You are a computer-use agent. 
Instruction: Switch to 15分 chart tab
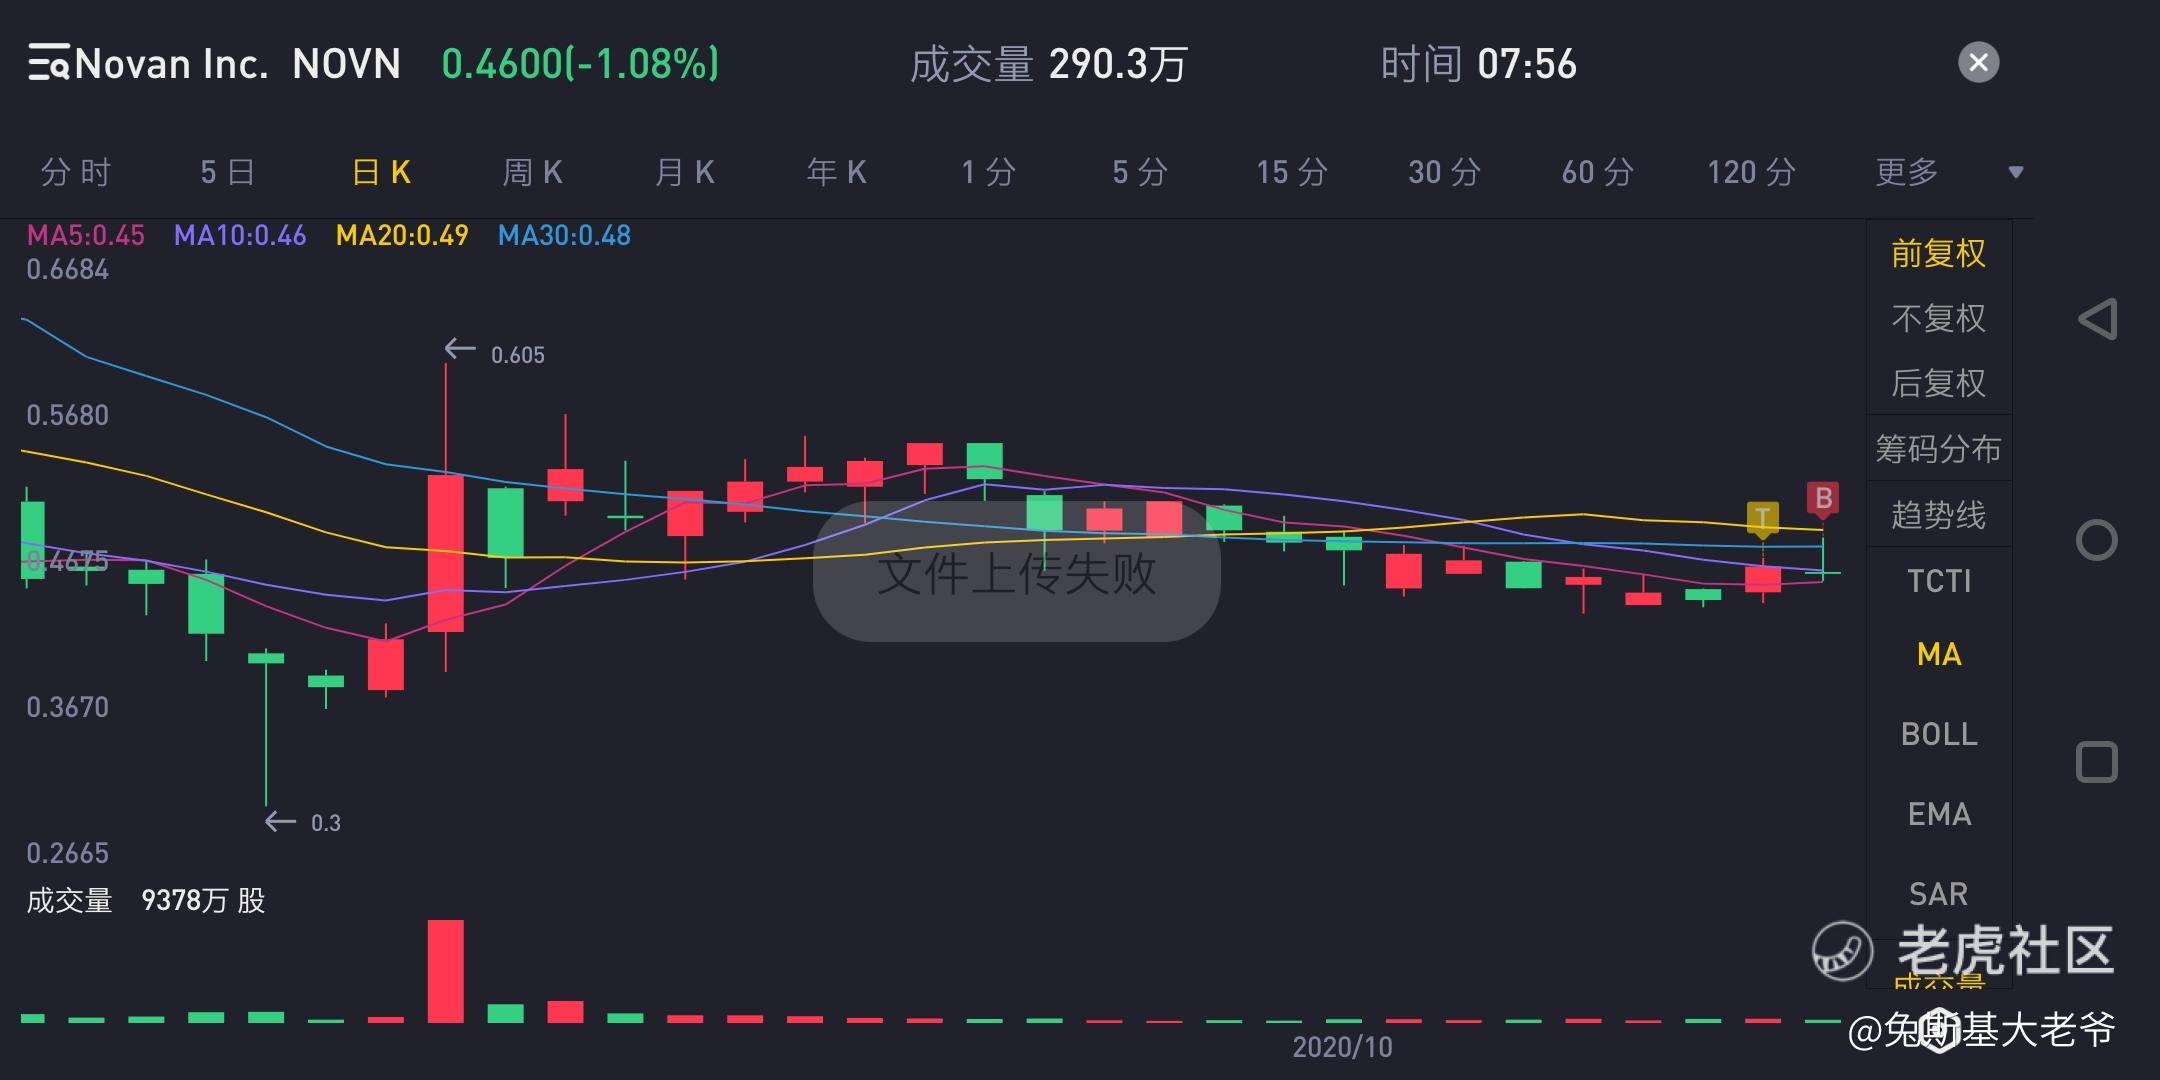click(1292, 172)
